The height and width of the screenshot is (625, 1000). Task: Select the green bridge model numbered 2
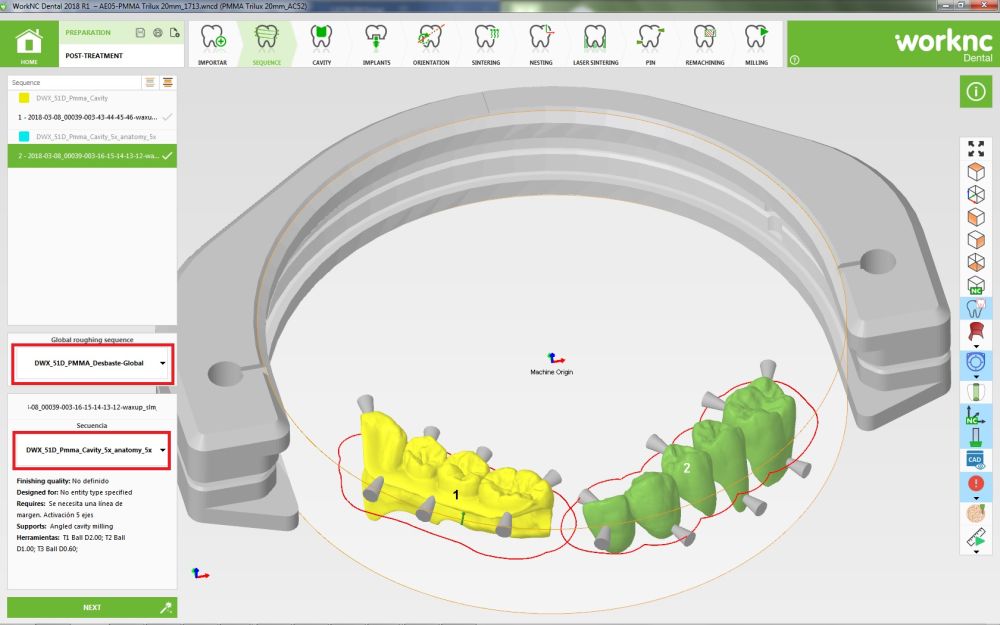pyautogui.click(x=689, y=464)
